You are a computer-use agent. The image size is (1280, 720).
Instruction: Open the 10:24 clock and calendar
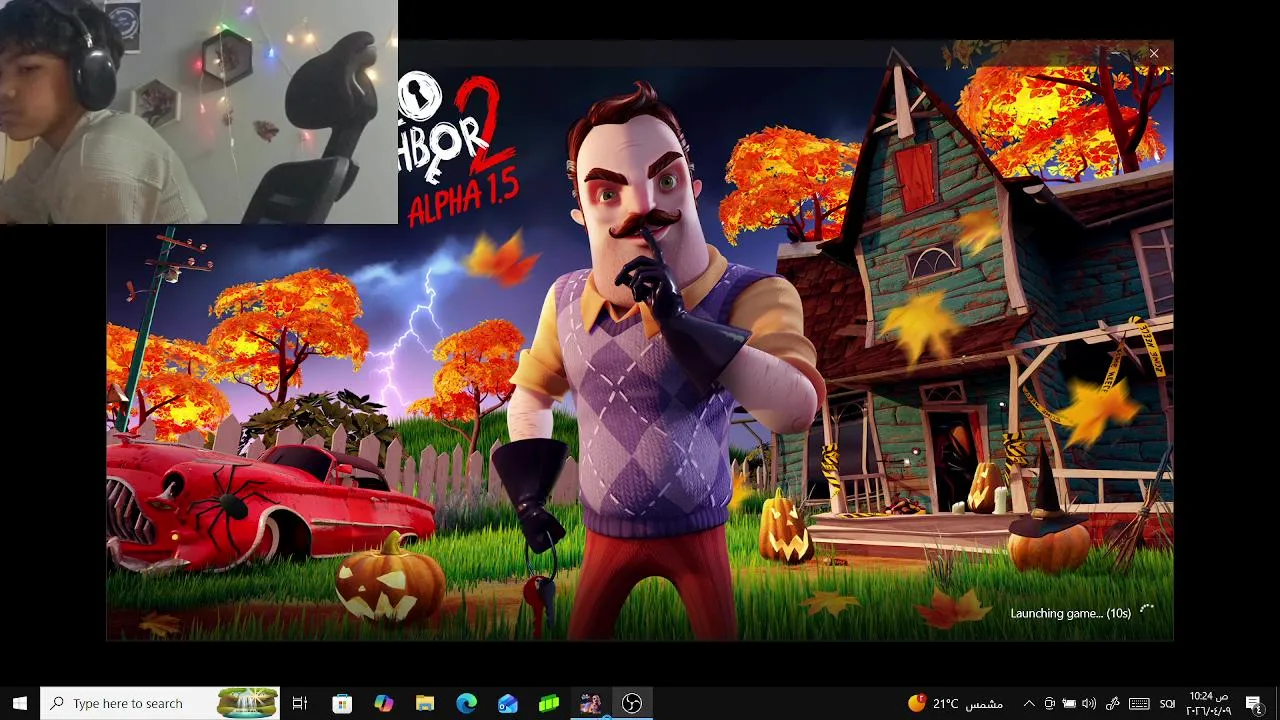coord(1208,703)
